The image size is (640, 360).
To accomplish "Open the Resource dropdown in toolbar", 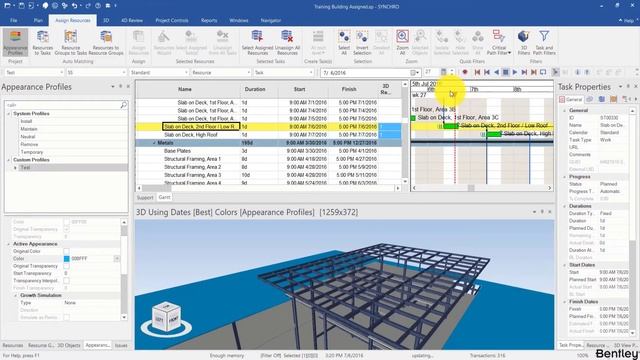I will (x=249, y=72).
